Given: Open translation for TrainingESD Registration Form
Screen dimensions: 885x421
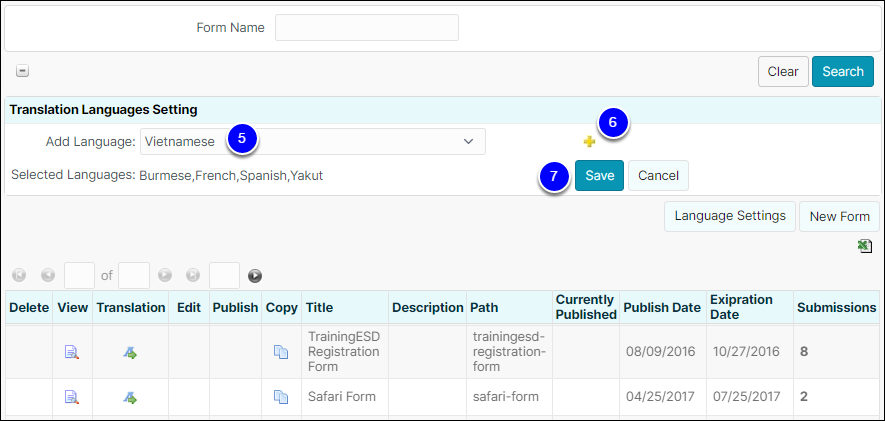Looking at the screenshot, I should 130,353.
